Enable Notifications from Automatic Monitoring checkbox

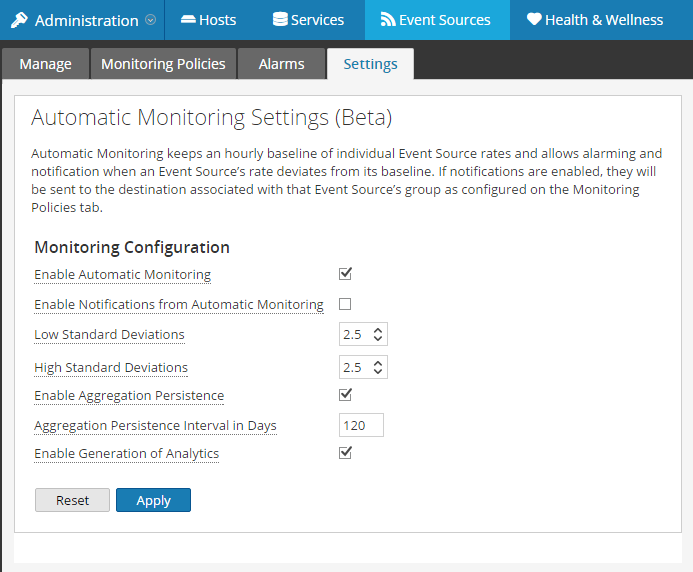pyautogui.click(x=346, y=304)
